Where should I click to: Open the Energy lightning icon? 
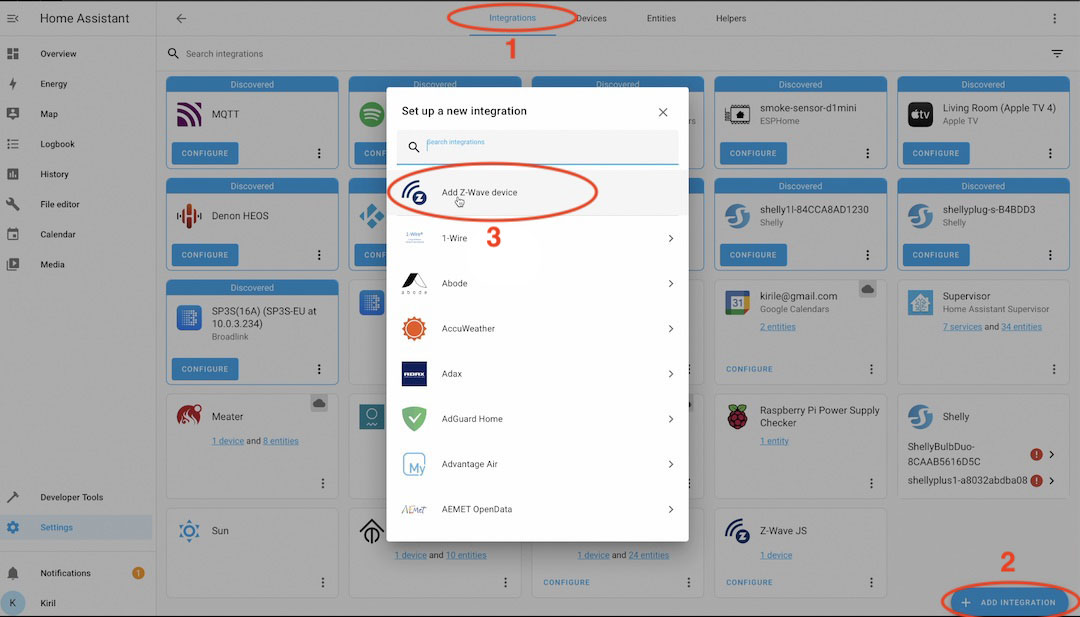(13, 84)
